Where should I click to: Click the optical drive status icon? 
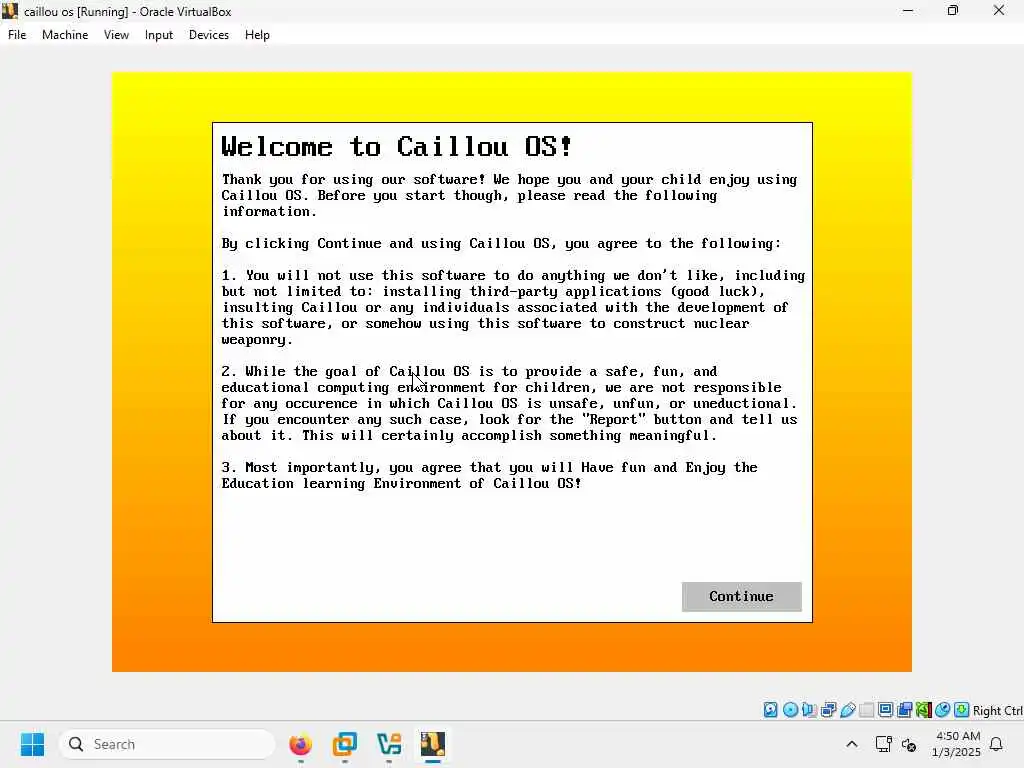(790, 710)
